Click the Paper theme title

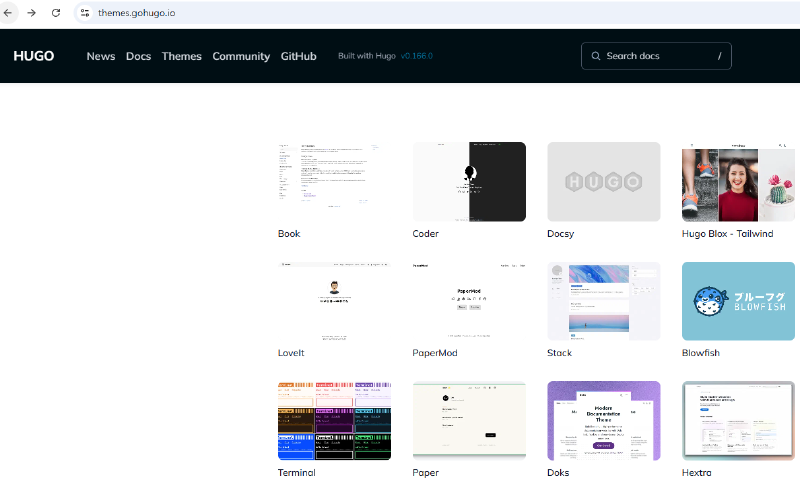[426, 473]
